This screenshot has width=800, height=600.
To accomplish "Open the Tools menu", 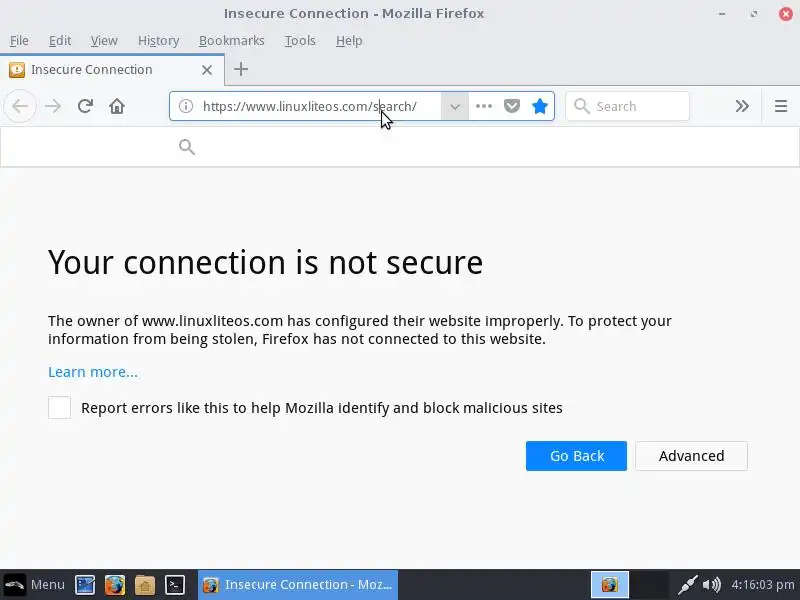I will pos(300,40).
